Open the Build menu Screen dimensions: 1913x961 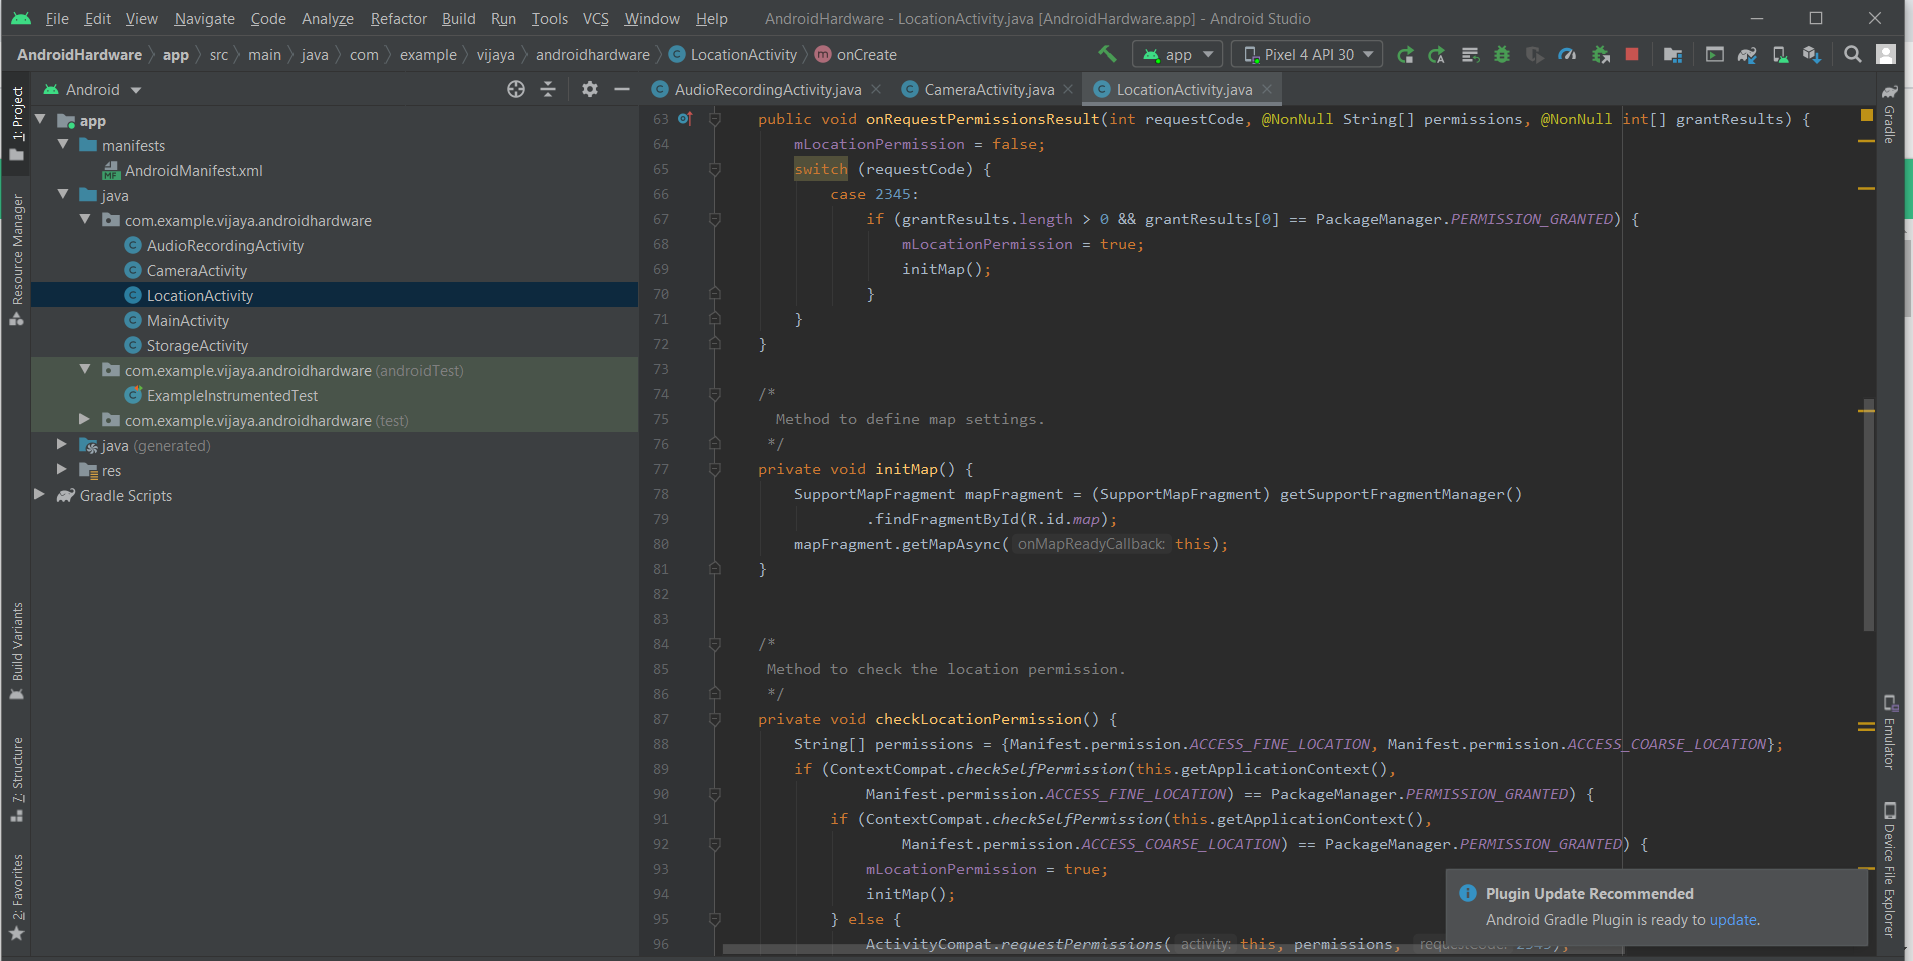[x=458, y=18]
